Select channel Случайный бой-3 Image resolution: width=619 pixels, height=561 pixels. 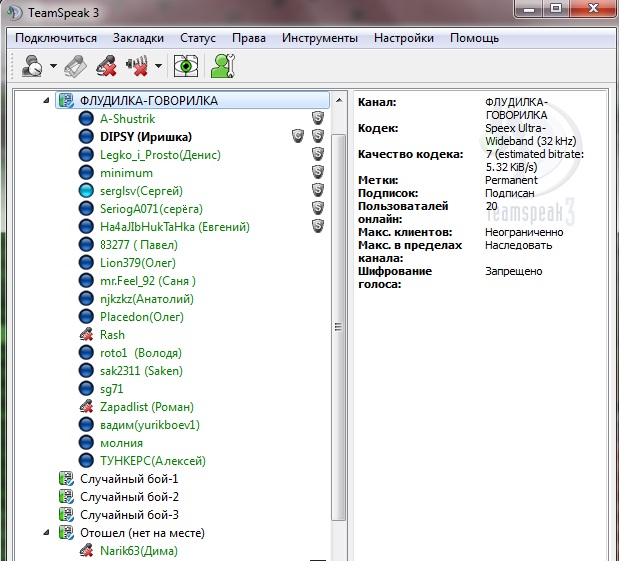(x=129, y=515)
